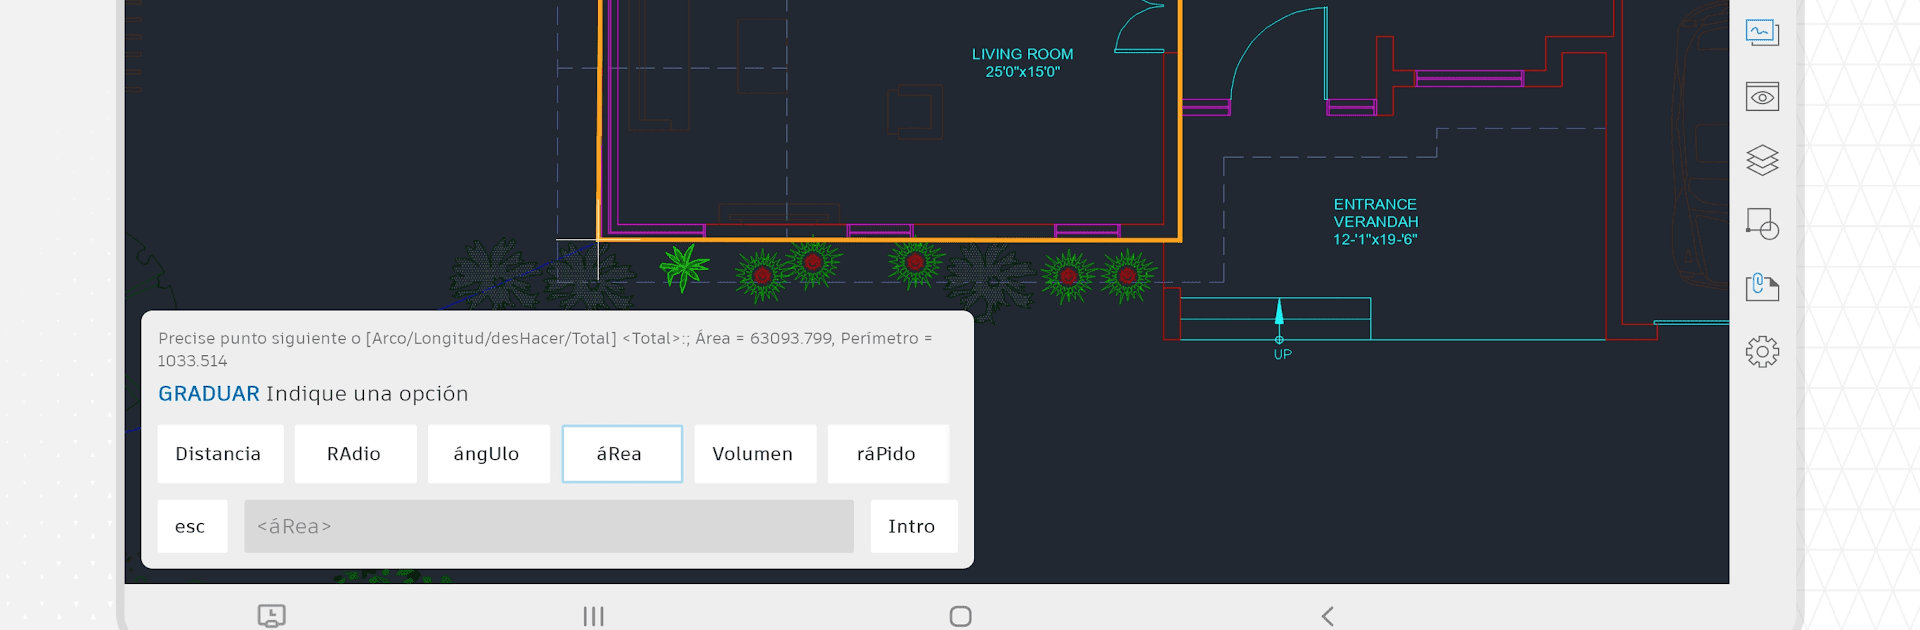Select the UP stair label

1282,355
